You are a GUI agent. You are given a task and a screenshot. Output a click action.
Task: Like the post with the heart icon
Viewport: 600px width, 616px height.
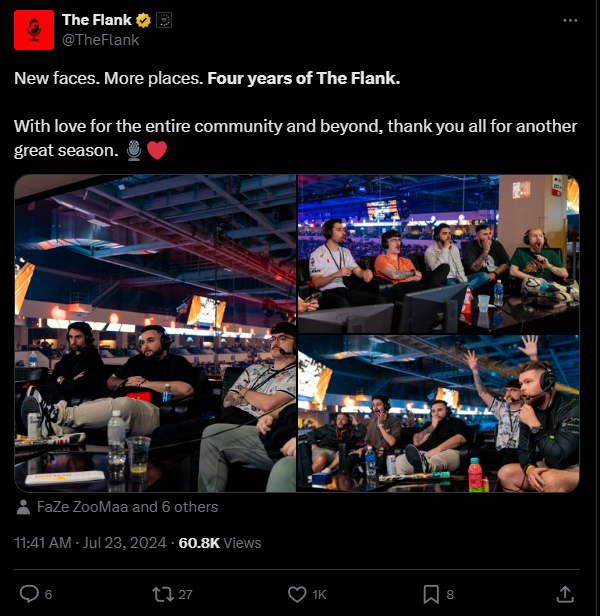[x=297, y=594]
